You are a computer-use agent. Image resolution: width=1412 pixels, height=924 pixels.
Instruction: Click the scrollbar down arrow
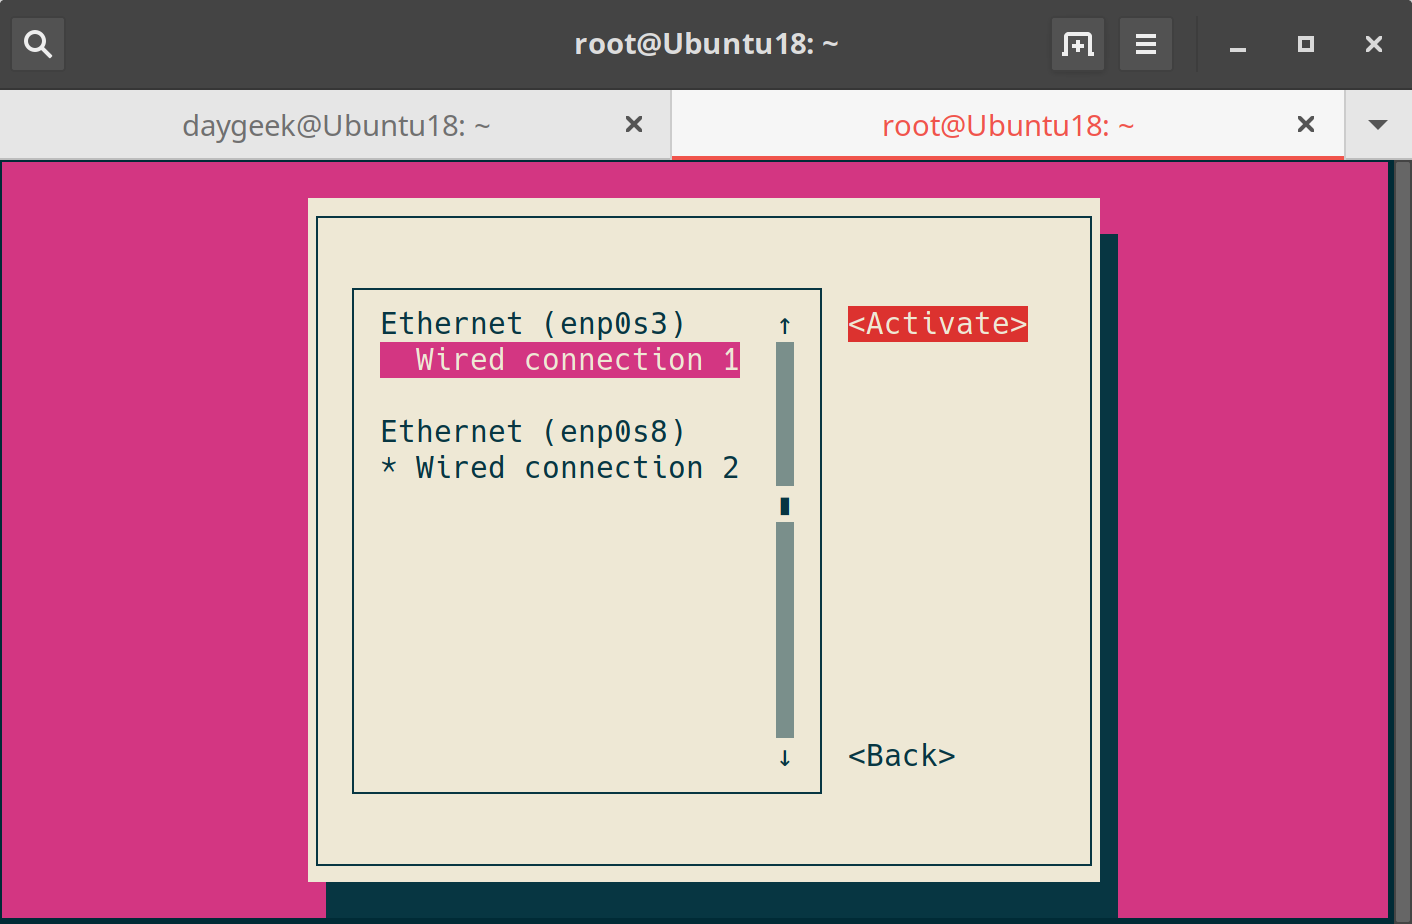tap(784, 758)
